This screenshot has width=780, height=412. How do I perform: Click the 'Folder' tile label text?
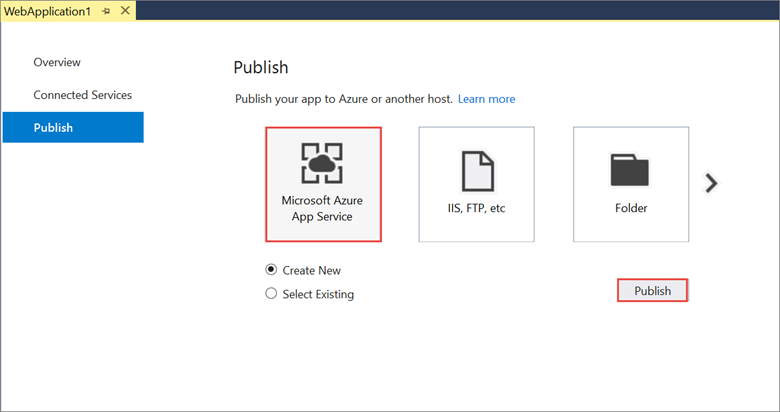[631, 208]
